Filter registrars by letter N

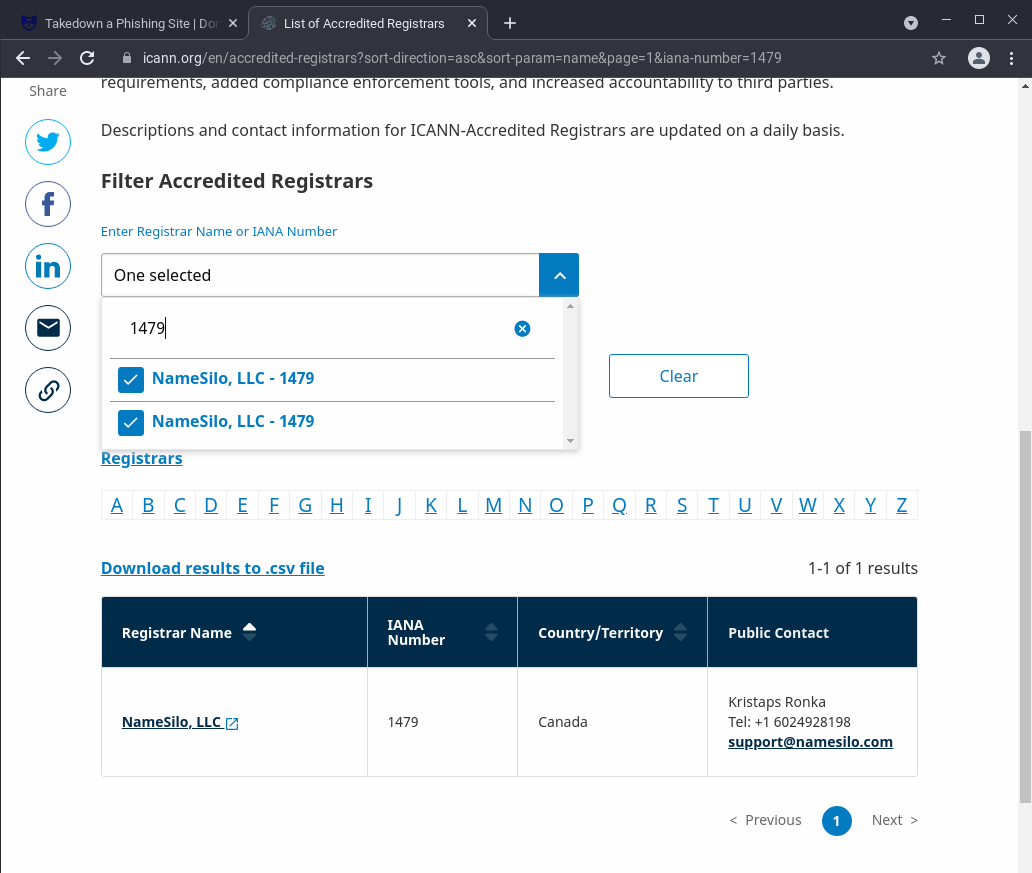click(x=525, y=505)
